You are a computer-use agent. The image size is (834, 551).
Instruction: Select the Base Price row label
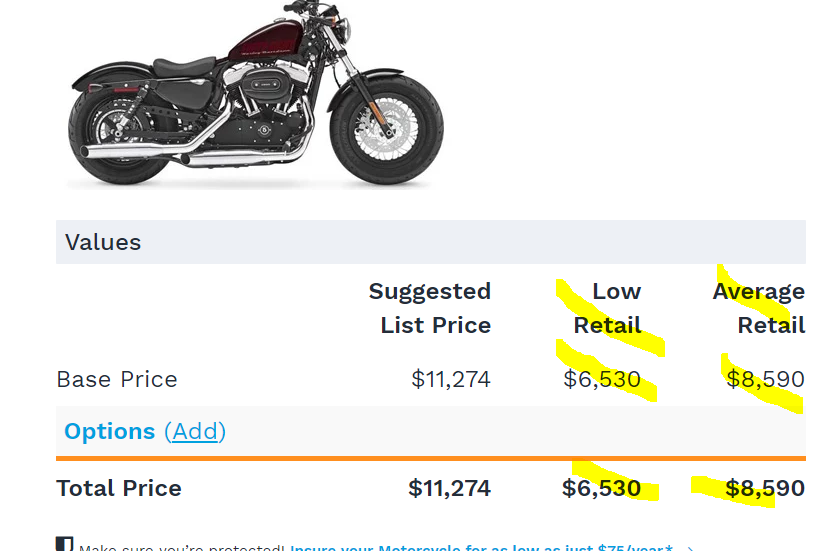tap(117, 379)
